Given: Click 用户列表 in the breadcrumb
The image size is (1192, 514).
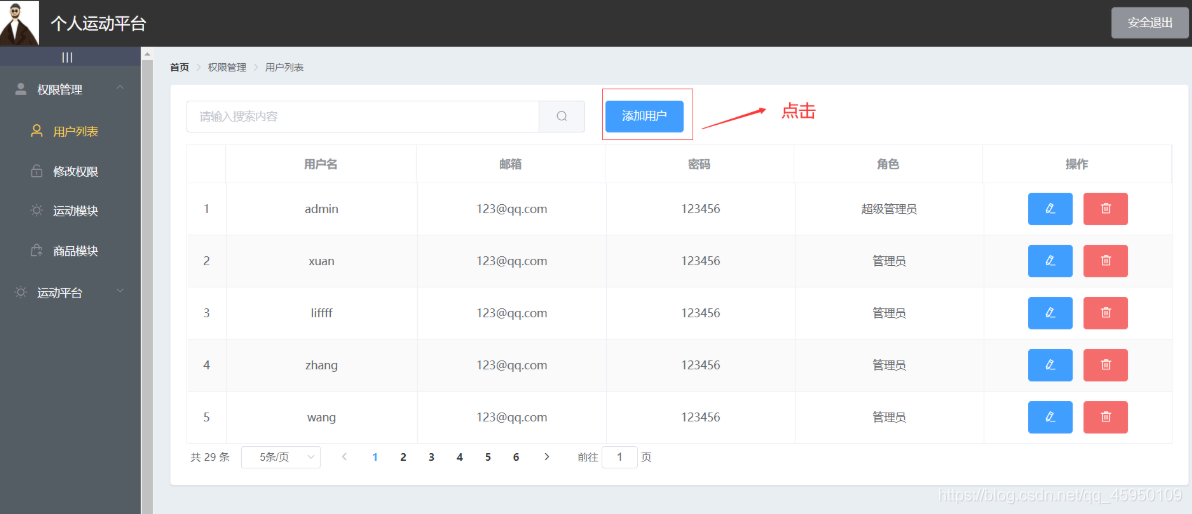Looking at the screenshot, I should click(x=284, y=68).
